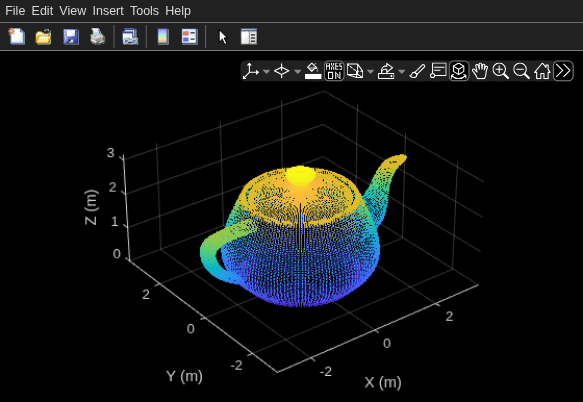Open the Edit menu

coord(42,11)
